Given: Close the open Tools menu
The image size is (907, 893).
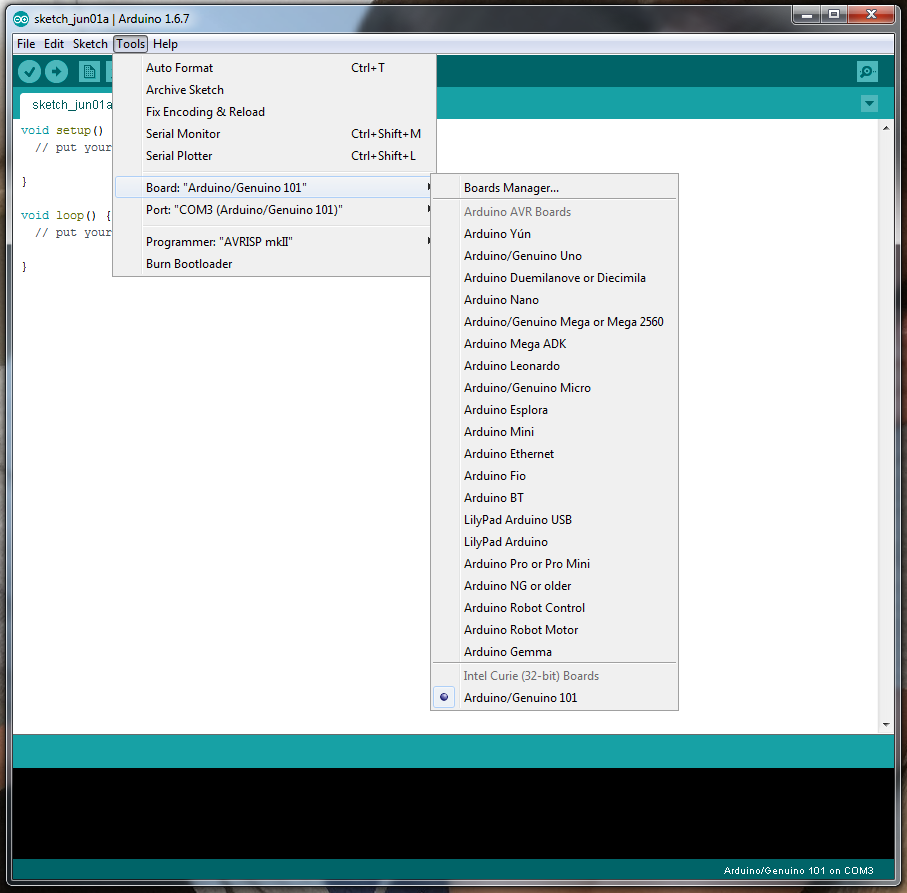Looking at the screenshot, I should tap(130, 44).
